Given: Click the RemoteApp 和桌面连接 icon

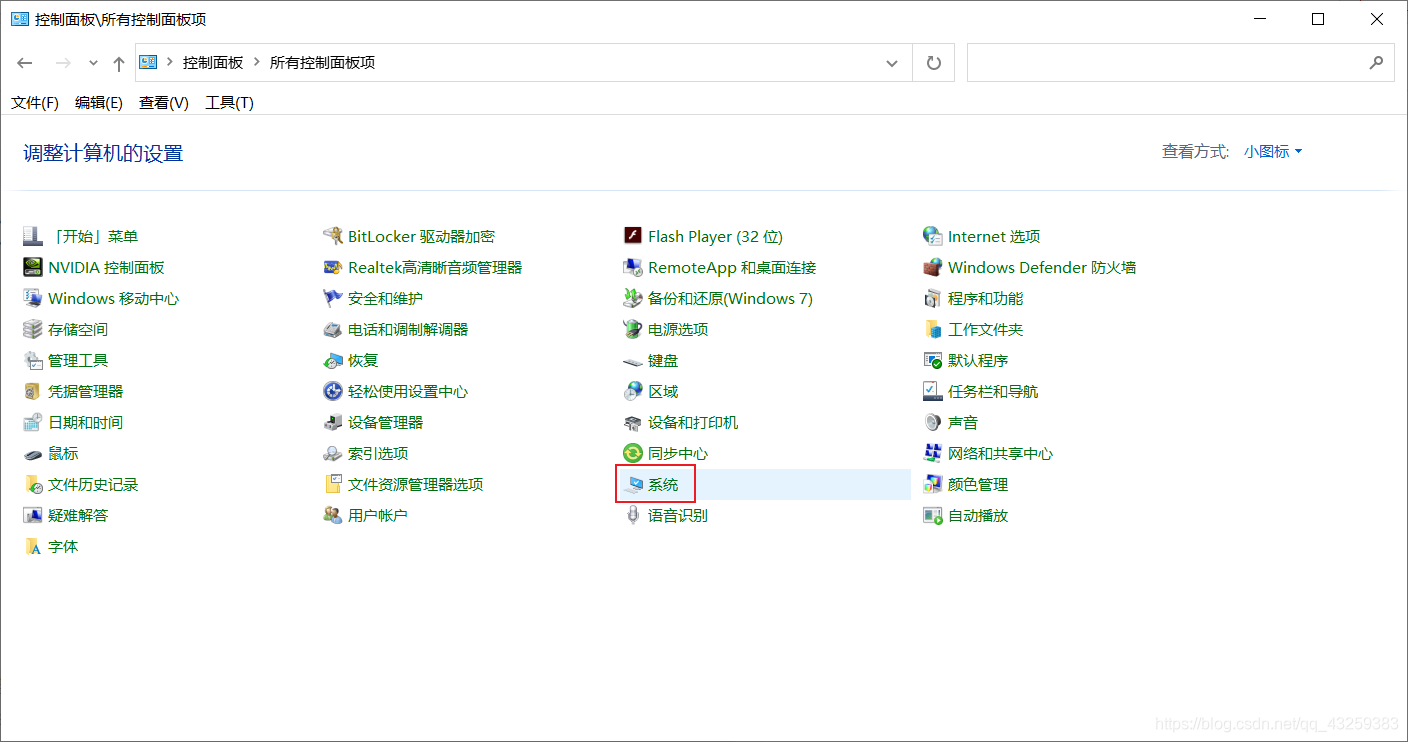Looking at the screenshot, I should (632, 267).
